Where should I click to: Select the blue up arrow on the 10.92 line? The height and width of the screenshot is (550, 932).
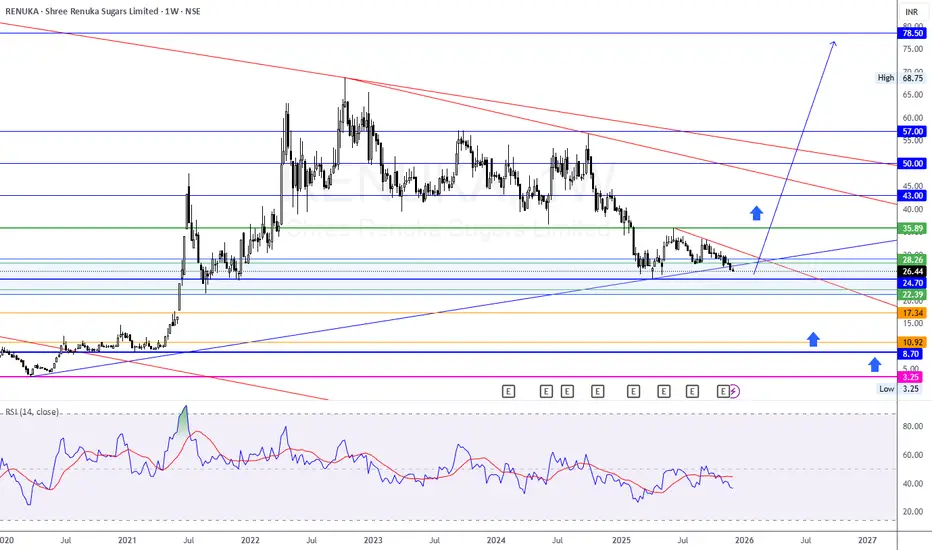click(813, 340)
